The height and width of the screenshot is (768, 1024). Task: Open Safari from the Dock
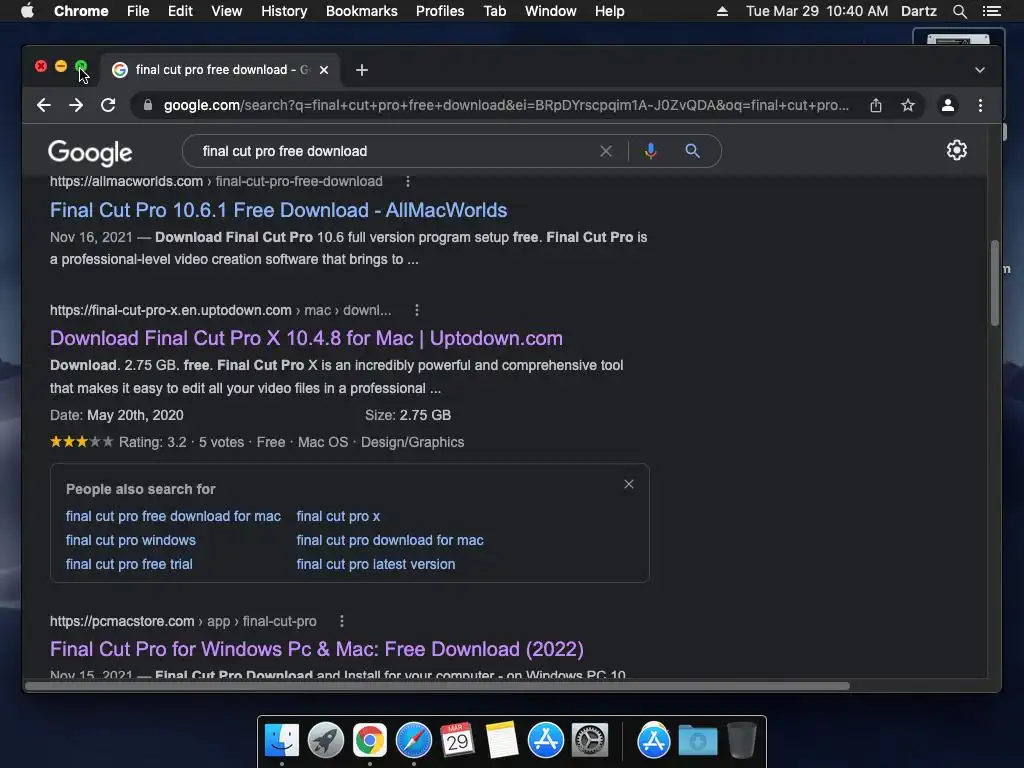click(414, 741)
